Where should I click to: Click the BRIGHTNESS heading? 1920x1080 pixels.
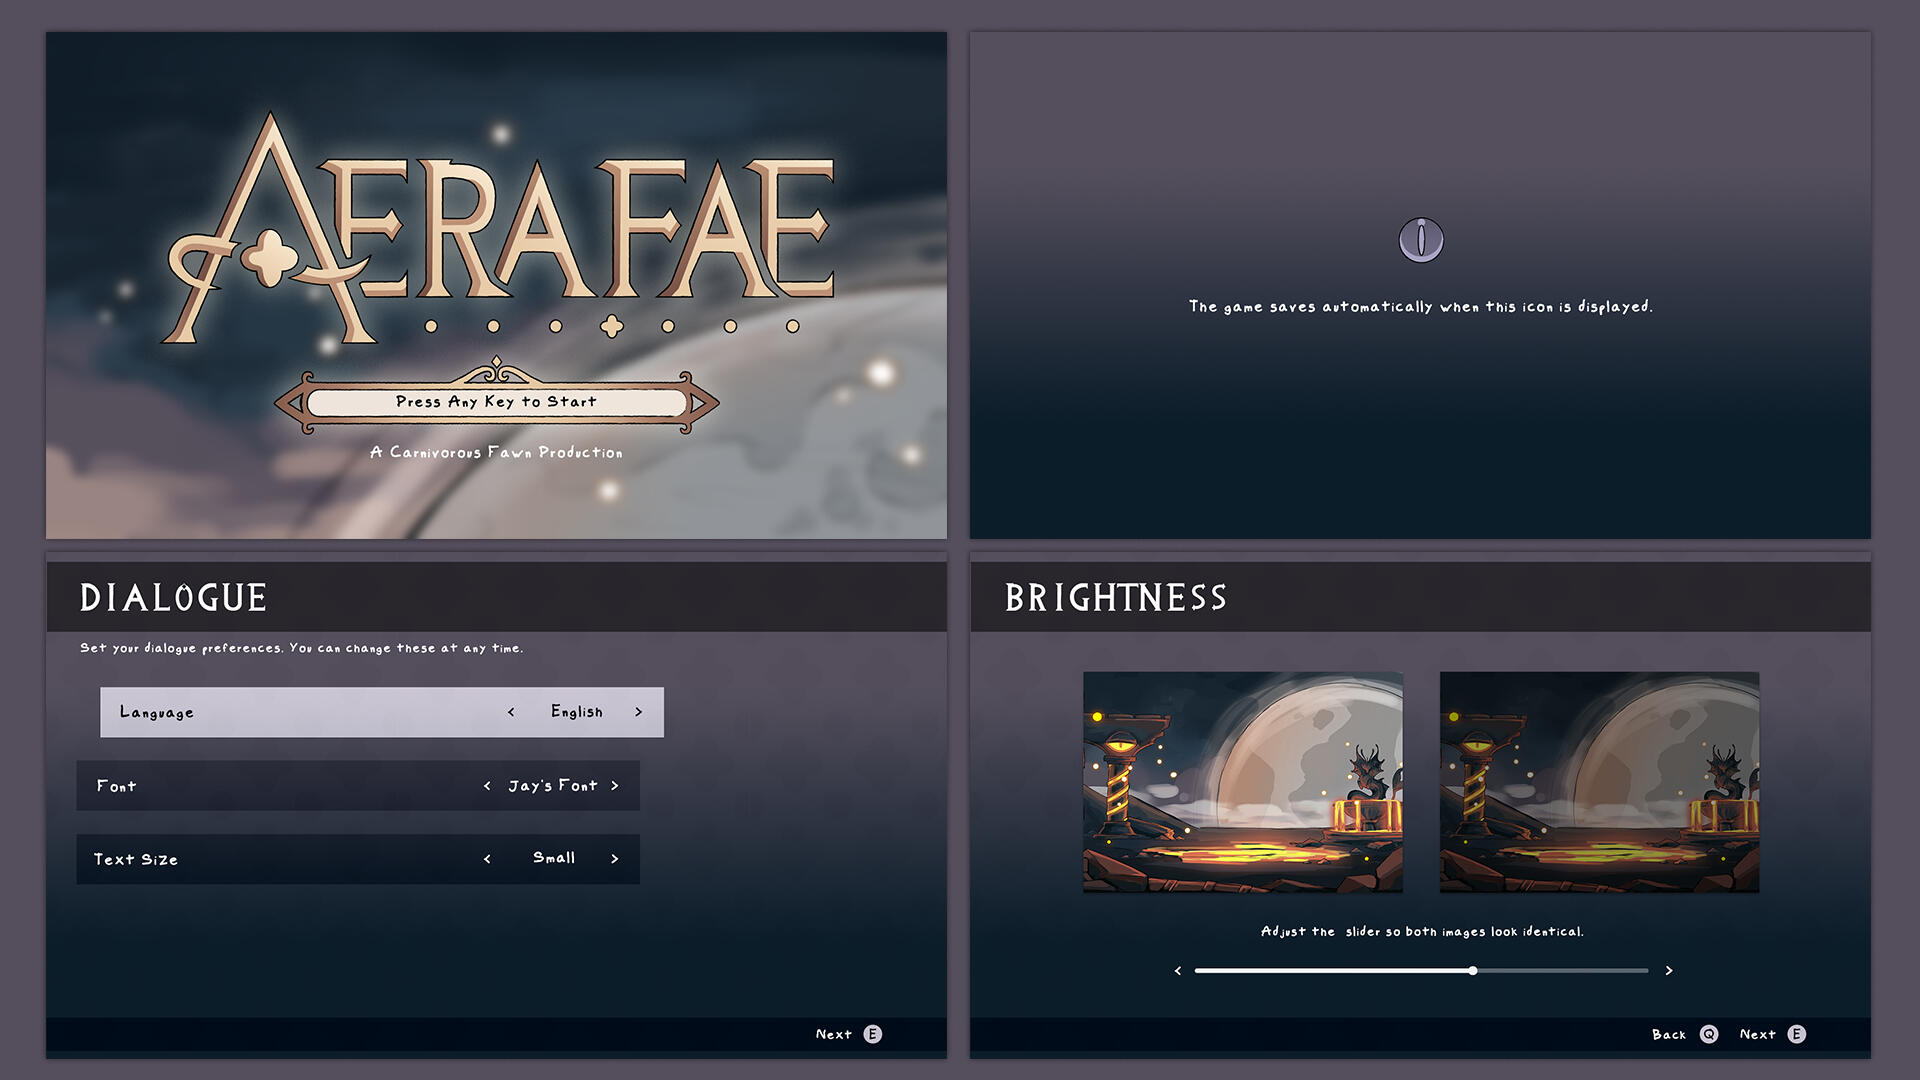tap(1116, 598)
